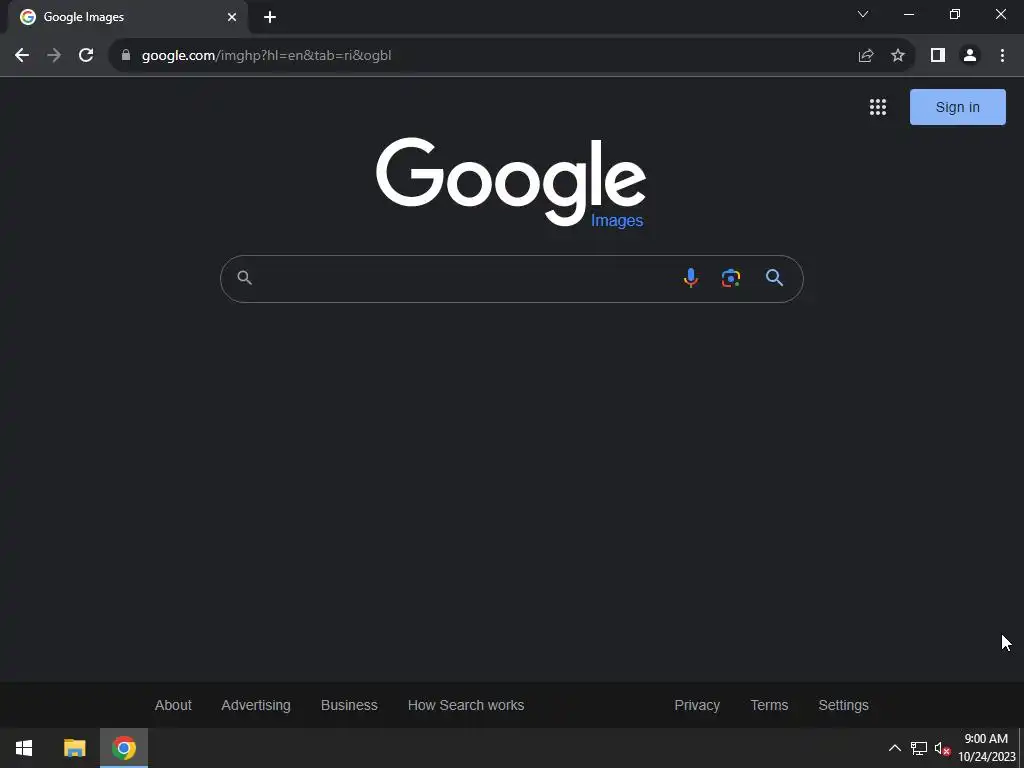Minimize the Chrome window
The height and width of the screenshot is (768, 1024).
click(908, 14)
